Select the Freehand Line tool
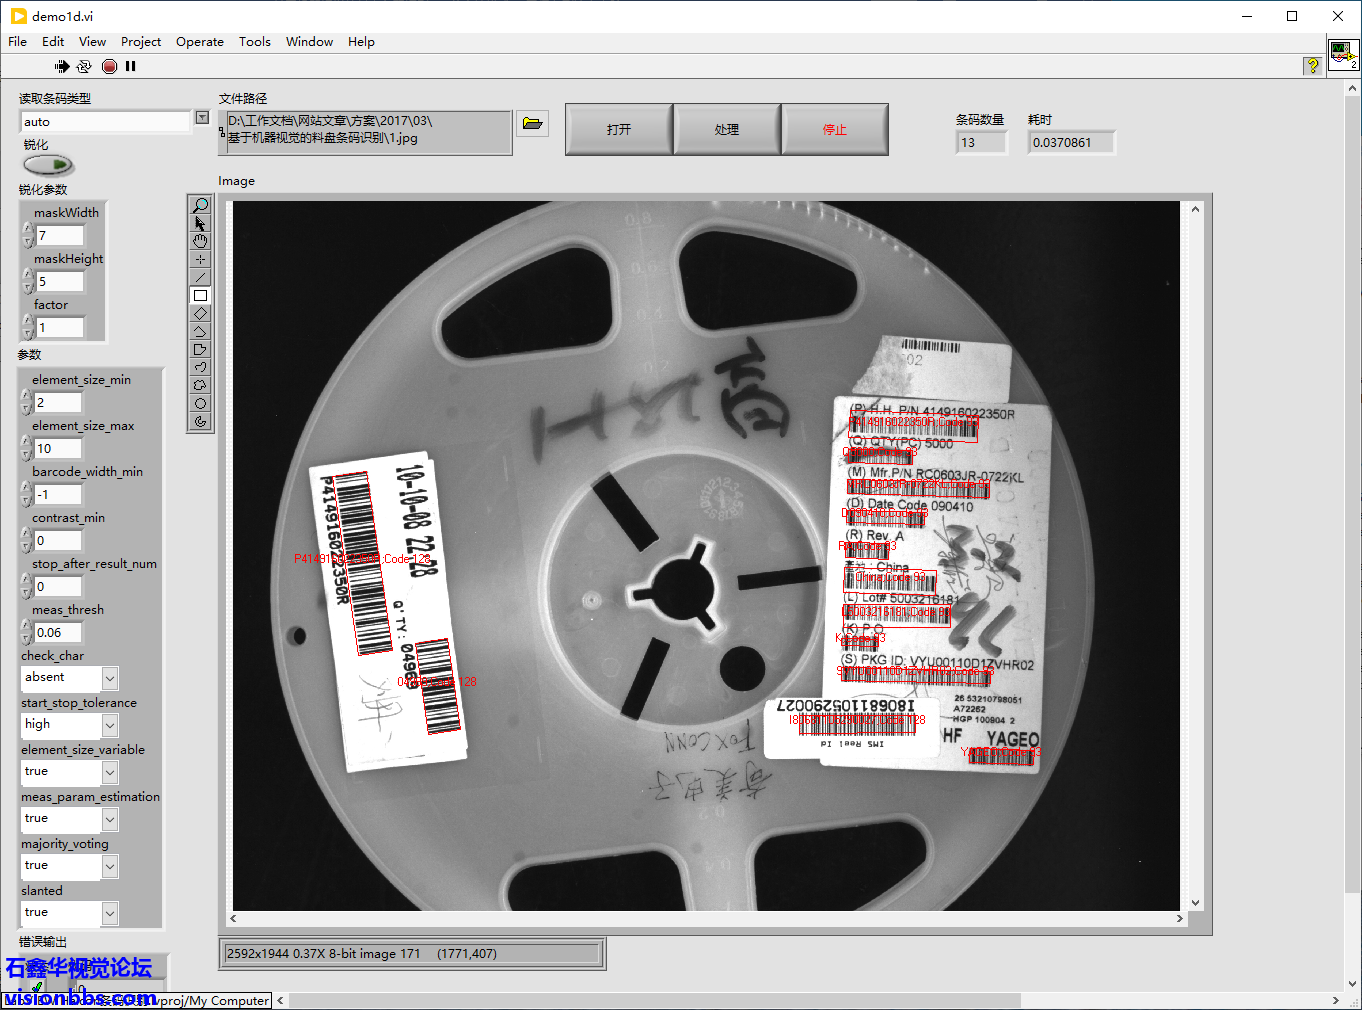Screen dimensions: 1362x1010 (200, 367)
